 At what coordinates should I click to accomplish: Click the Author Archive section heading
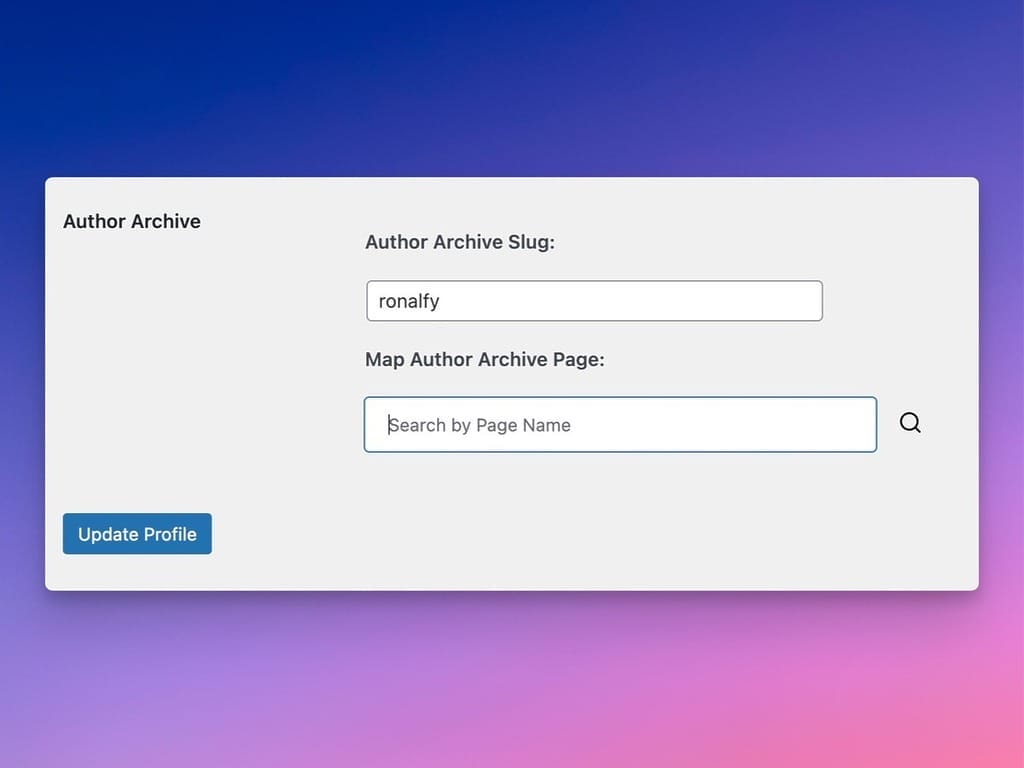pyautogui.click(x=131, y=221)
